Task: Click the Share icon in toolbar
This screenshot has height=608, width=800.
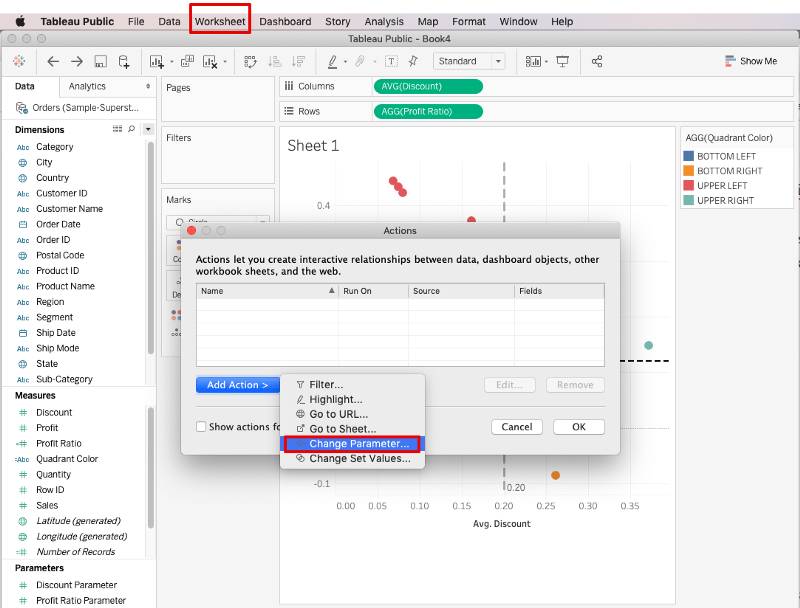Action: [597, 61]
